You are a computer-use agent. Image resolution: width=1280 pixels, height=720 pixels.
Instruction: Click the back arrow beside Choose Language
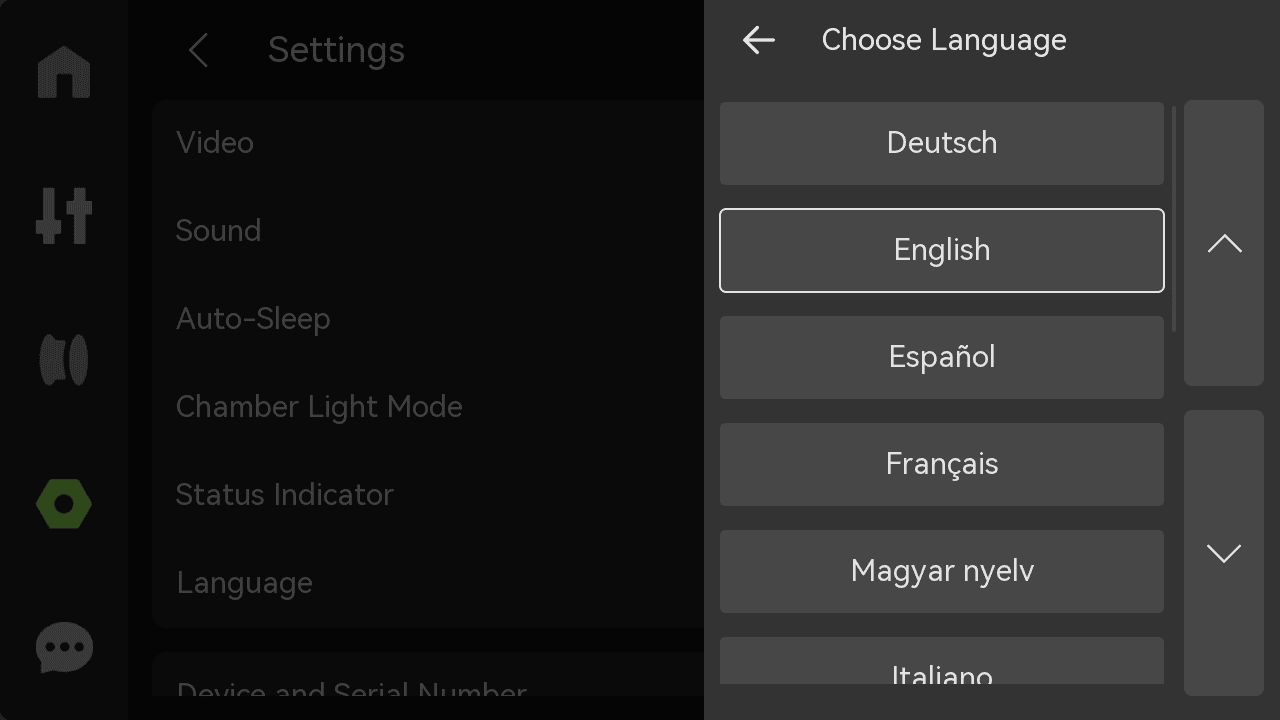(759, 40)
